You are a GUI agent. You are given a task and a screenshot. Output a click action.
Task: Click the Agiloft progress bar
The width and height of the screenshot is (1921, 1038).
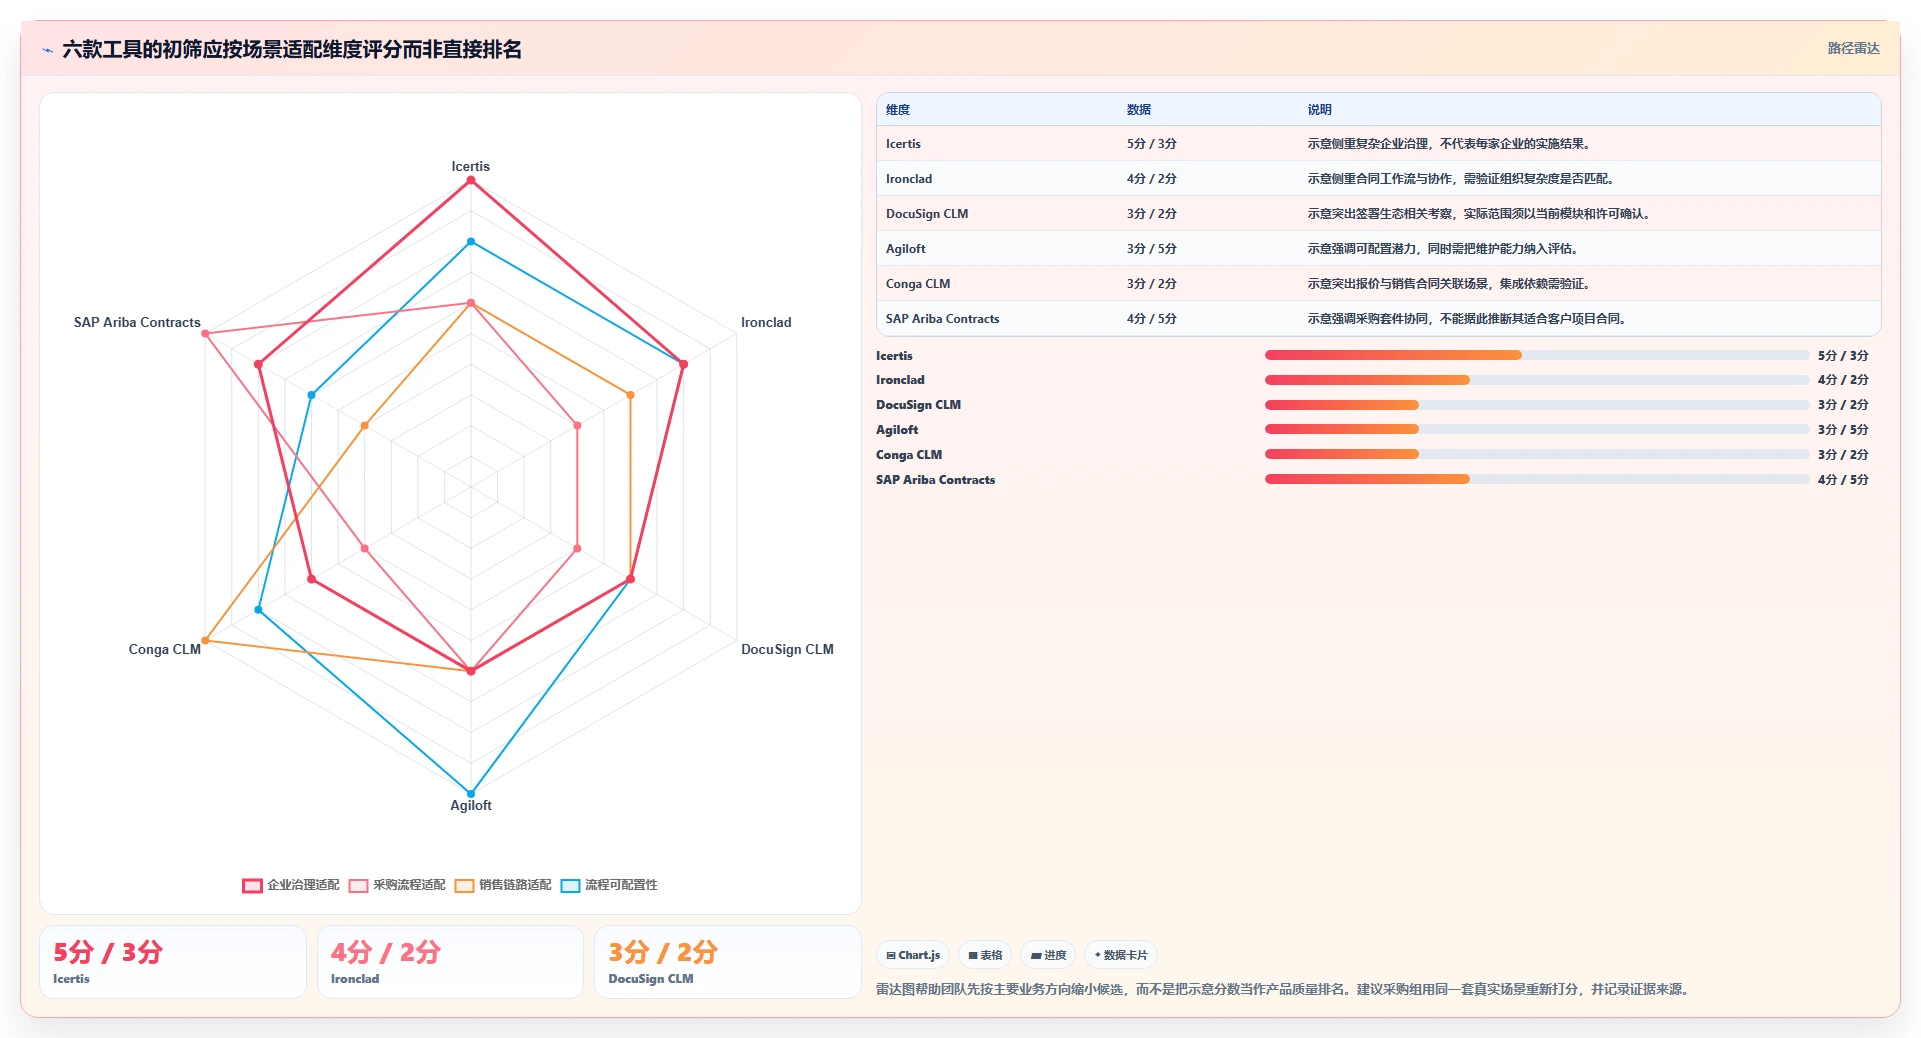(x=1537, y=429)
